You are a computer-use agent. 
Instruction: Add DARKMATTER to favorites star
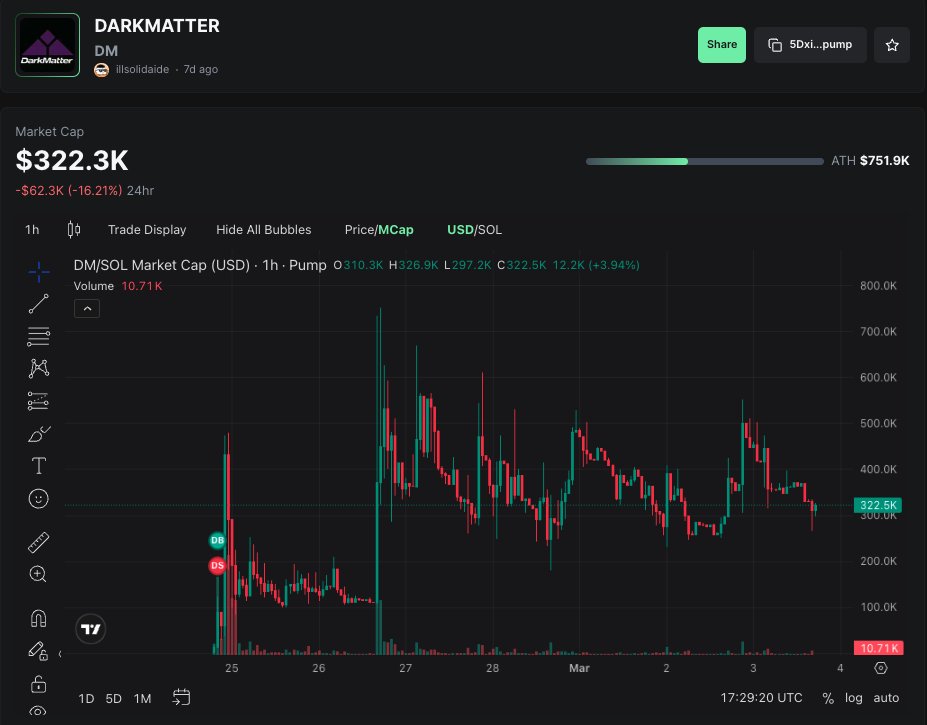click(892, 45)
